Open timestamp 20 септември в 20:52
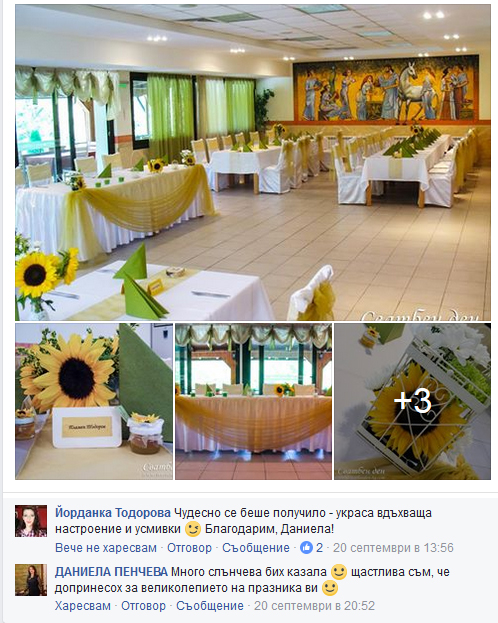Image resolution: width=498 pixels, height=623 pixels. click(314, 606)
